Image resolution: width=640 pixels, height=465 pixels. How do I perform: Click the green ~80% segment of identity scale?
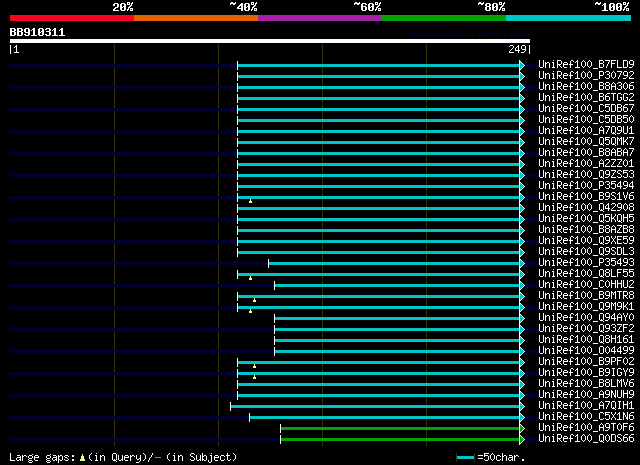pyautogui.click(x=444, y=18)
